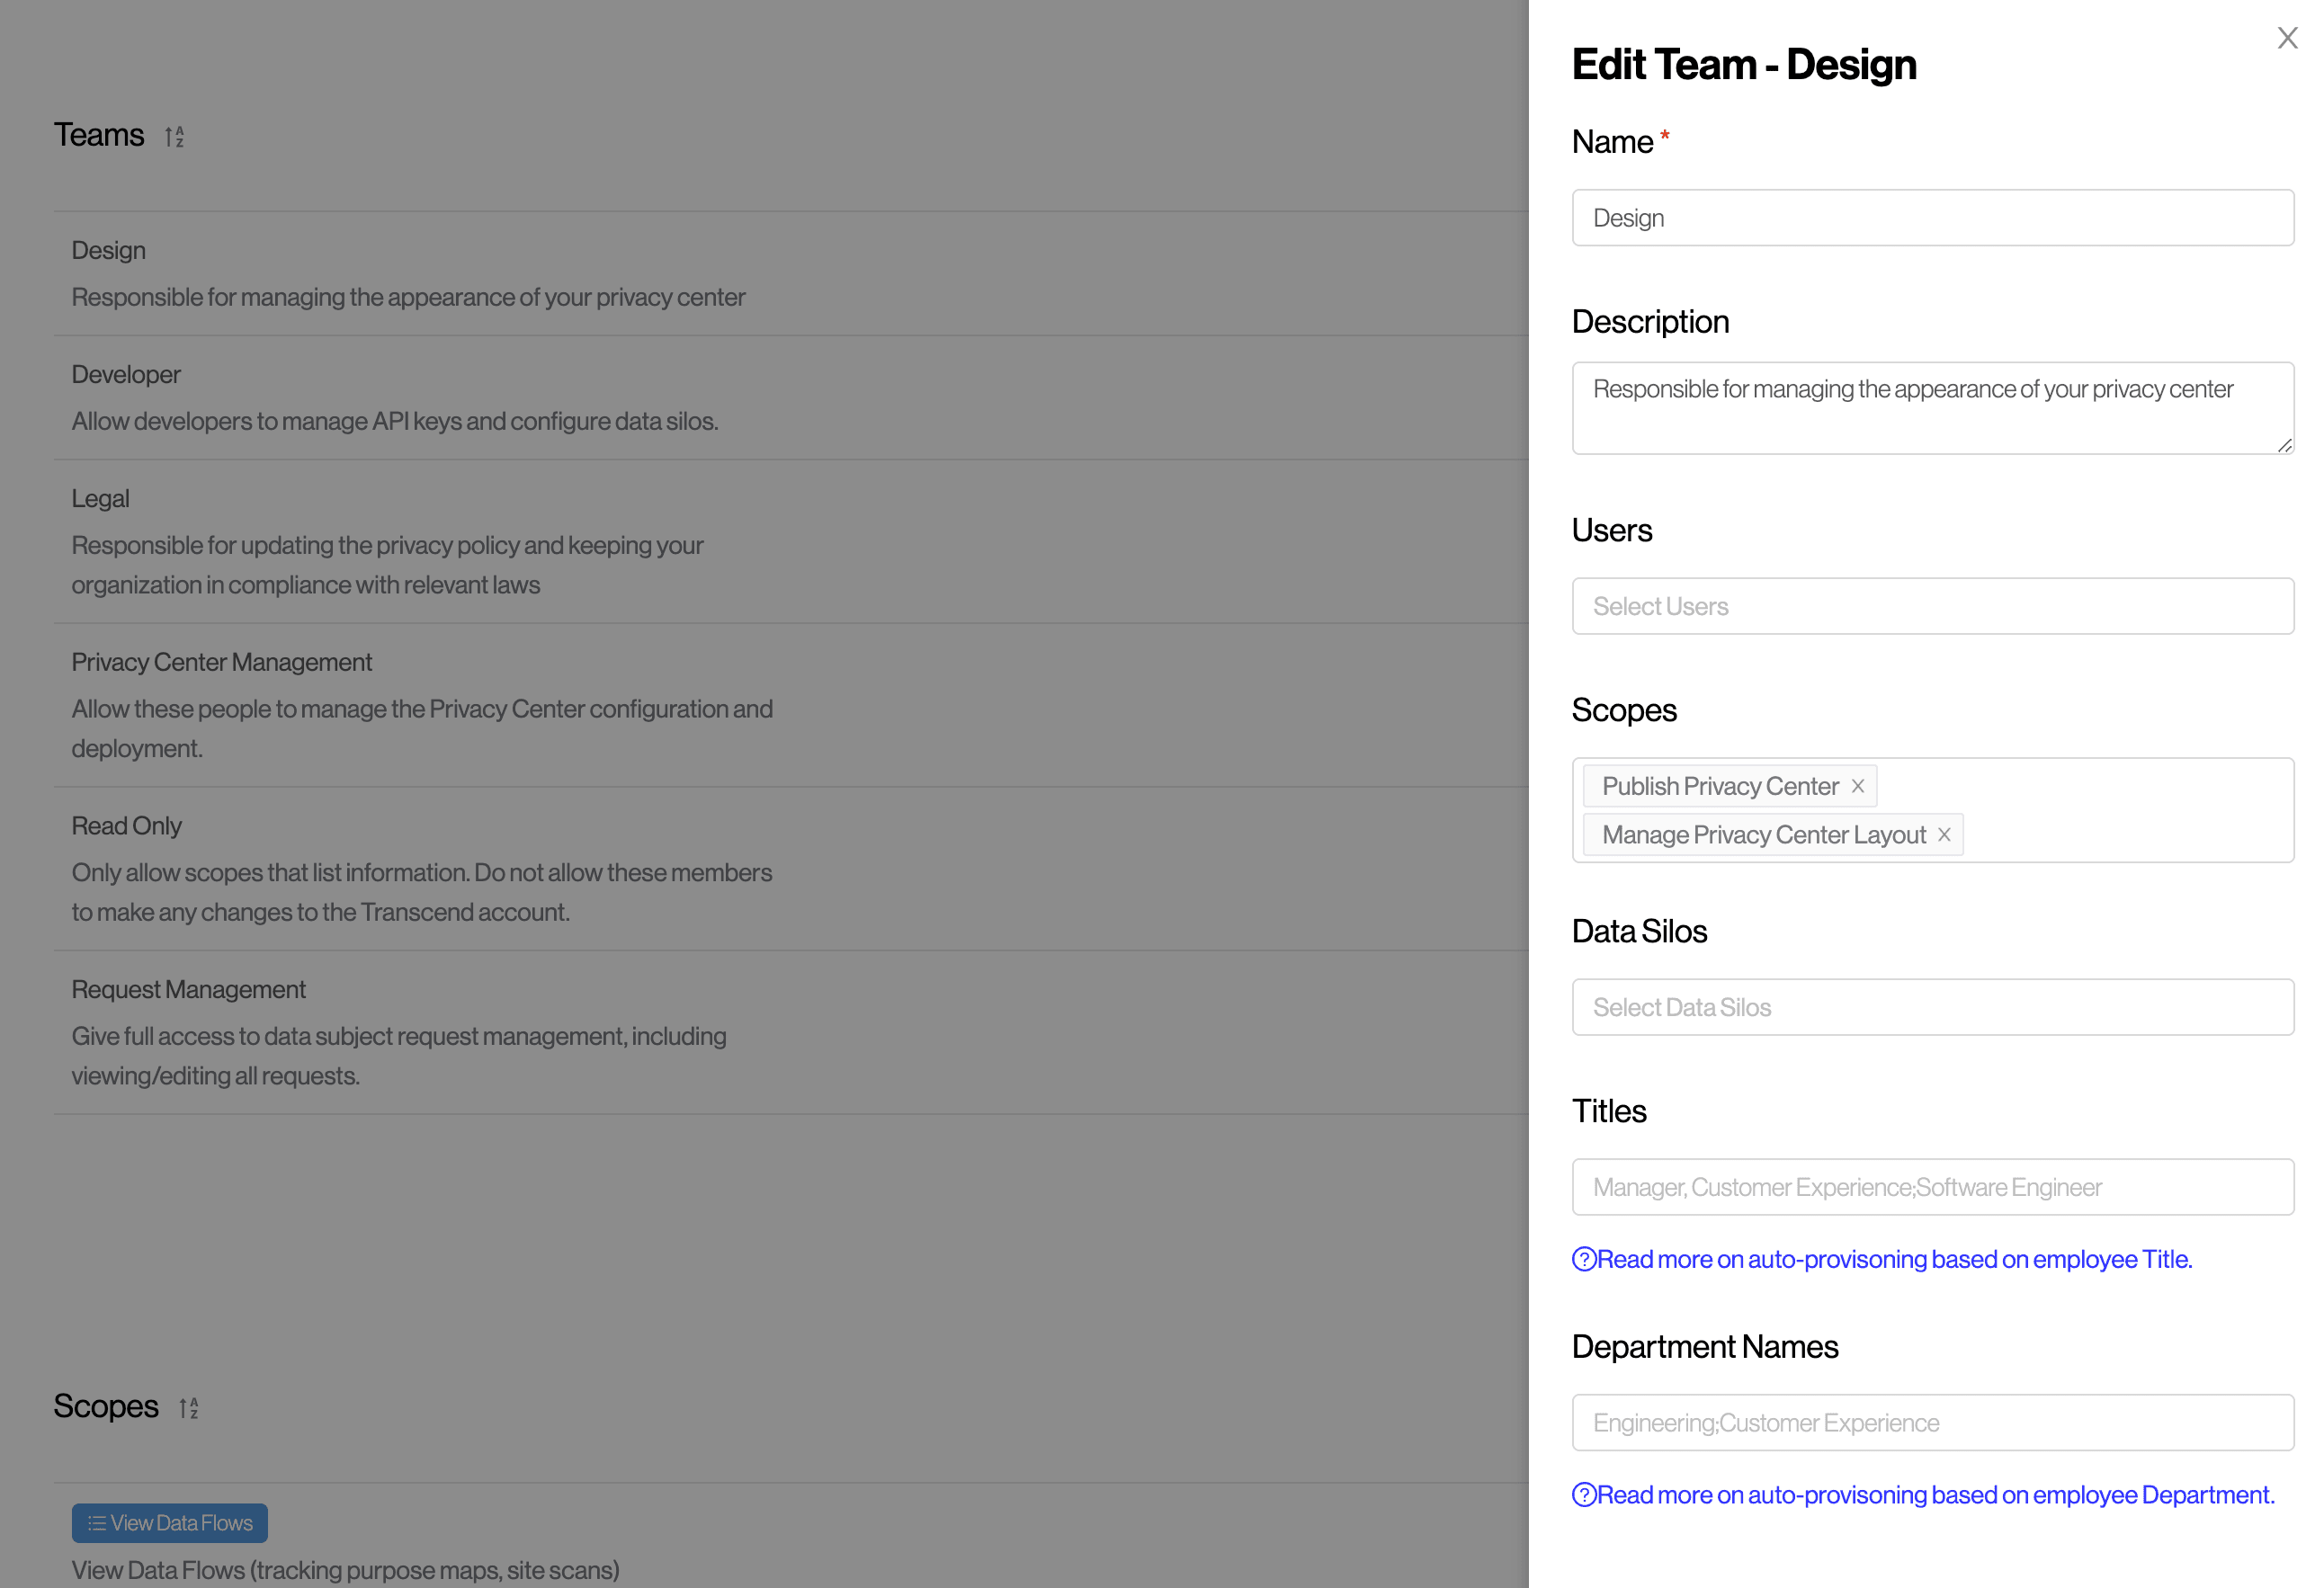Click help icon beside employee Department link
This screenshot has height=1588, width=2324.
1583,1495
